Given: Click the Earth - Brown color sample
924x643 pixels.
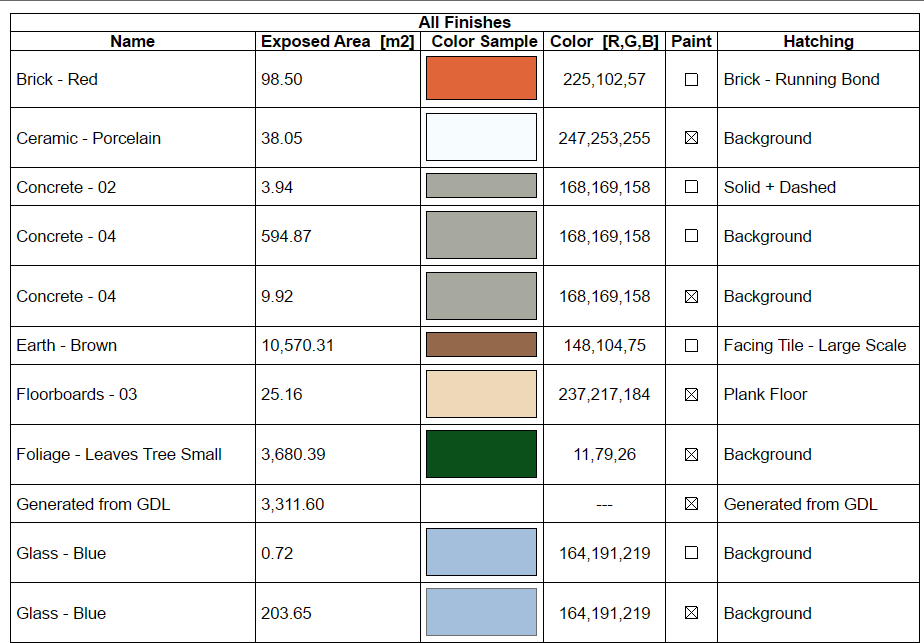Looking at the screenshot, I should click(481, 345).
